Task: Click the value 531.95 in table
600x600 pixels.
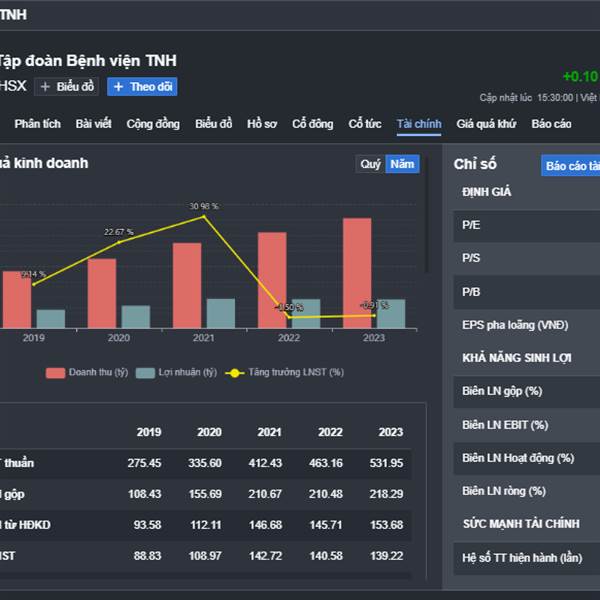Action: pyautogui.click(x=386, y=463)
